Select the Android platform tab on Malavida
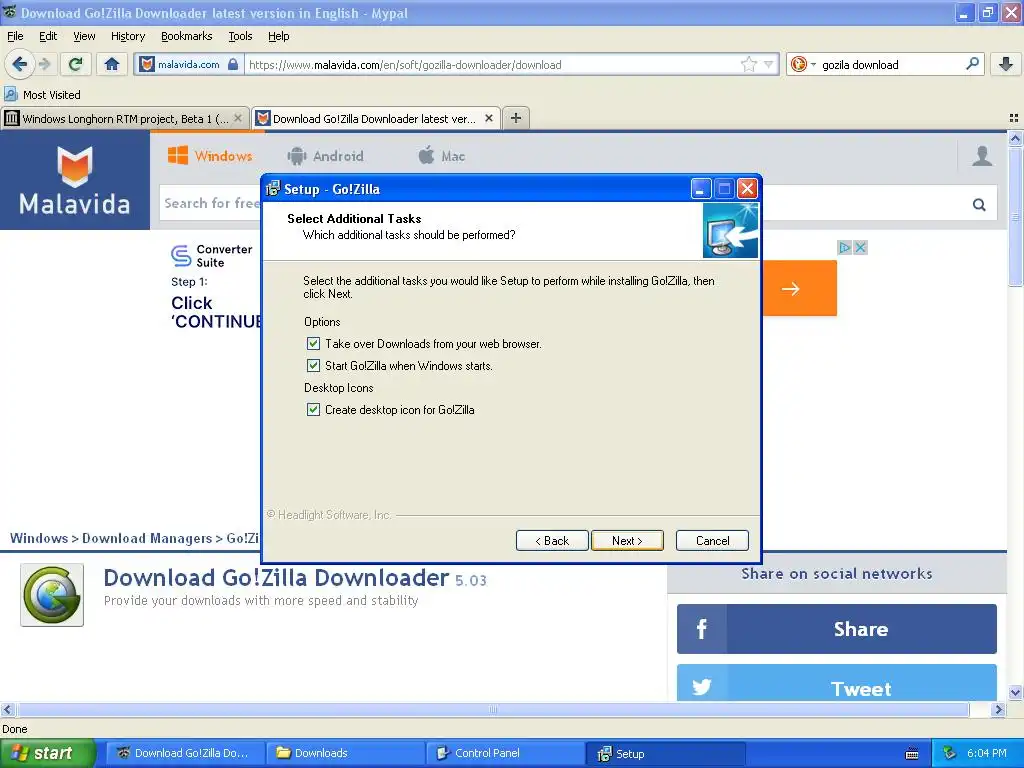Image resolution: width=1024 pixels, height=768 pixels. coord(325,156)
